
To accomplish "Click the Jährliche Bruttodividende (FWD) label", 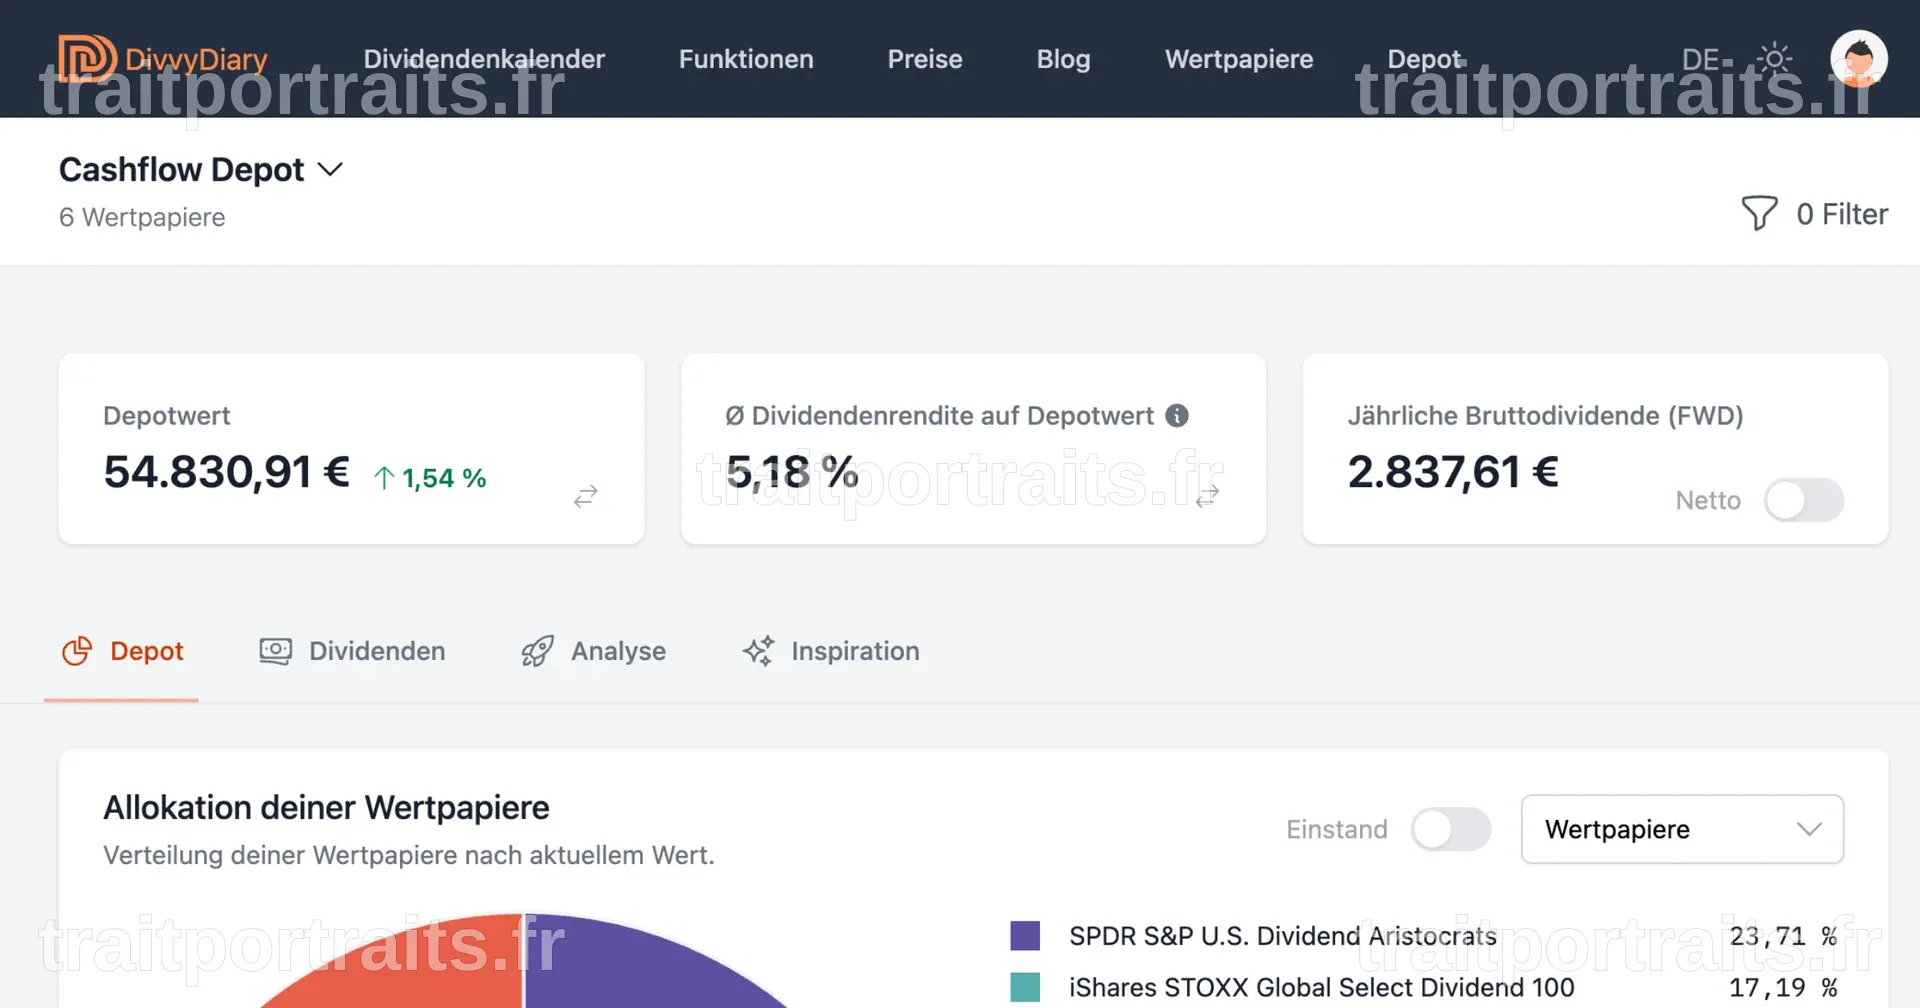I will [1545, 415].
